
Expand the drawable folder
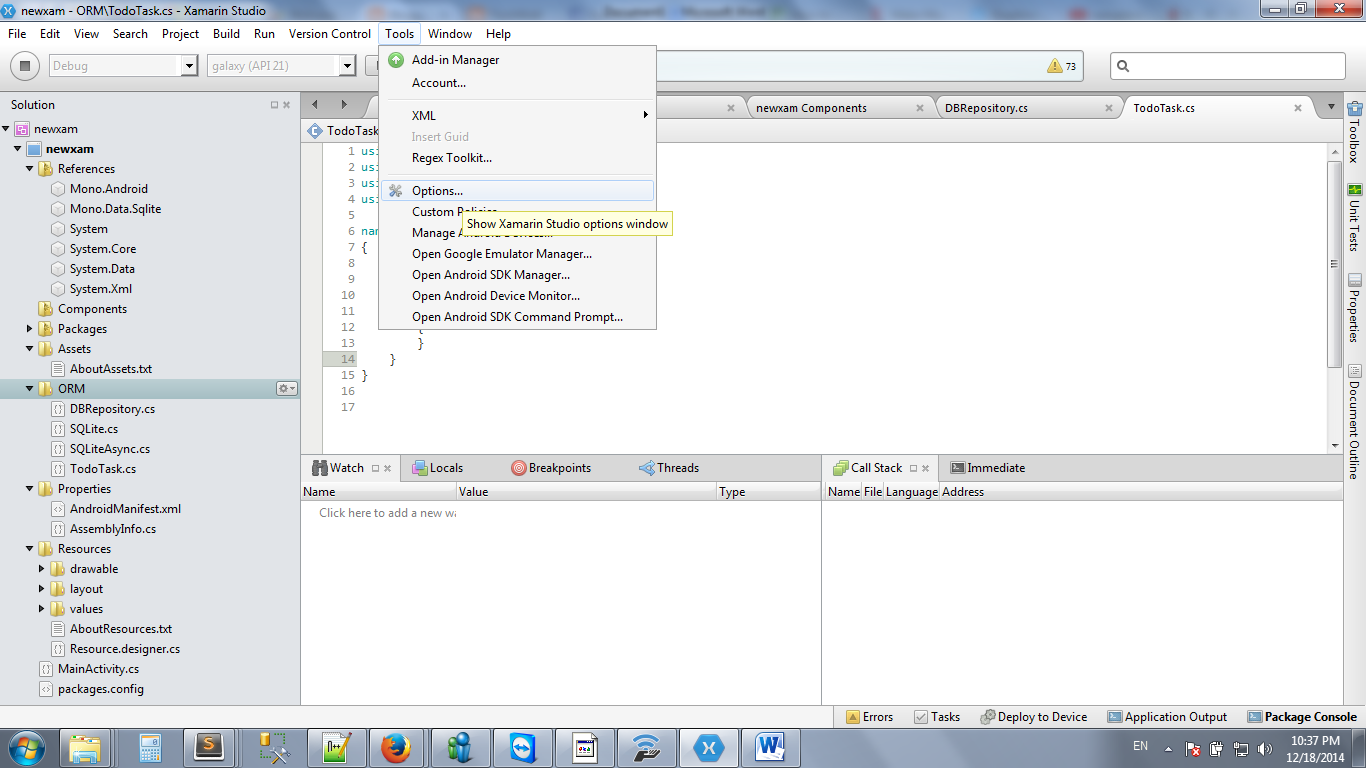(42, 569)
